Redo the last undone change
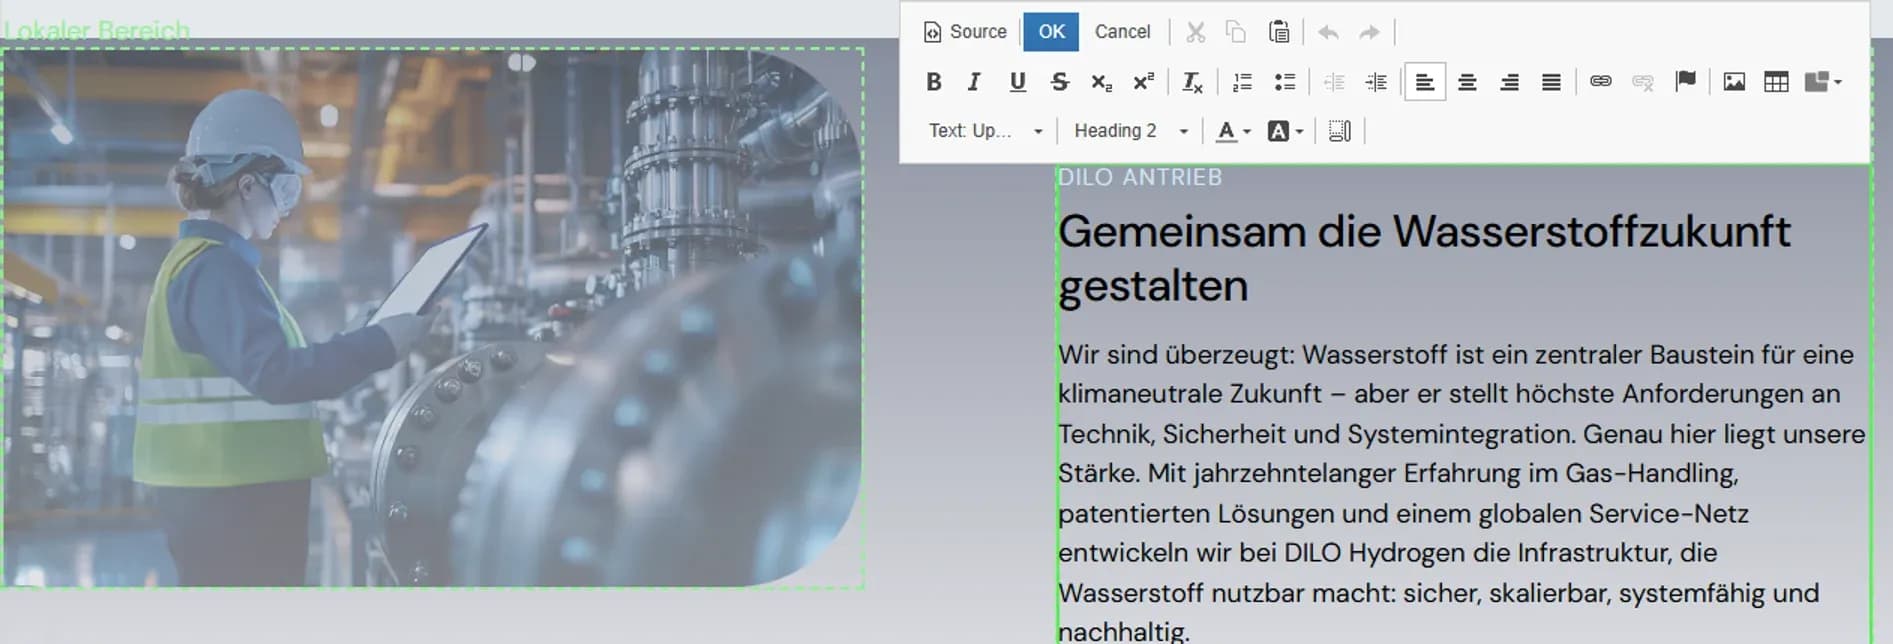 1369,32
